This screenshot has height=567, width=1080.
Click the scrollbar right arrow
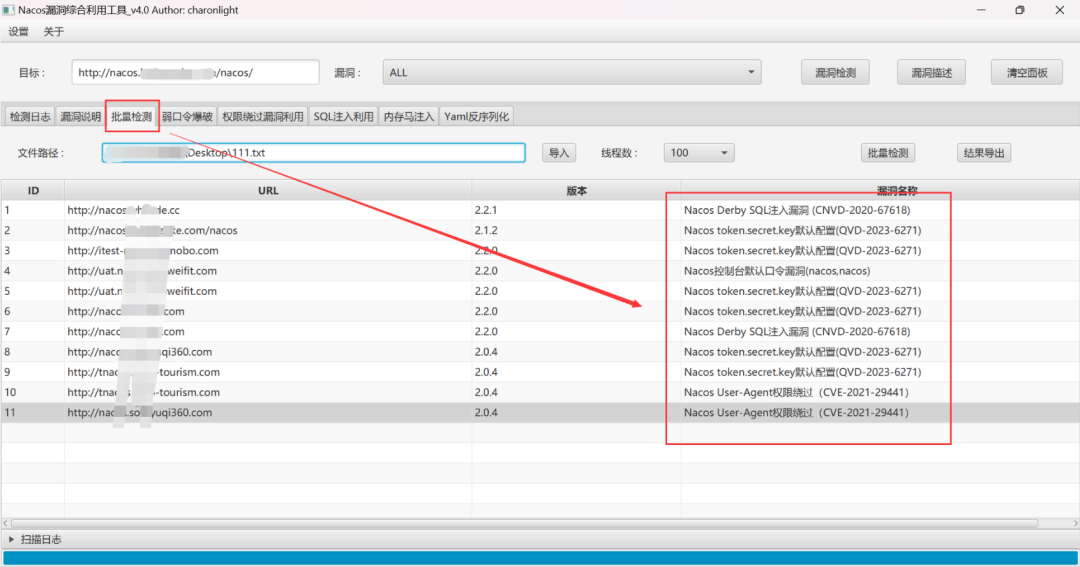point(1075,524)
